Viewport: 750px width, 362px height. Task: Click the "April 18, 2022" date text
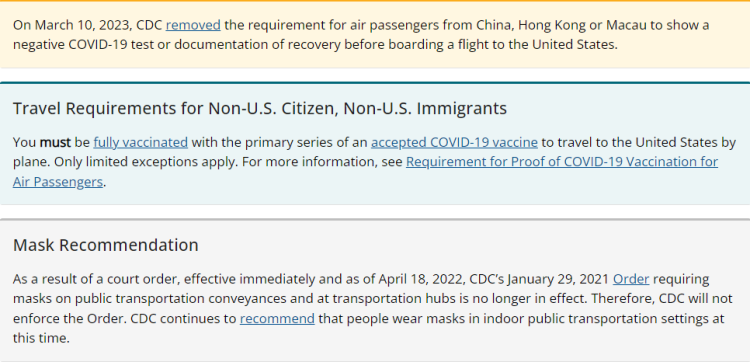click(421, 279)
